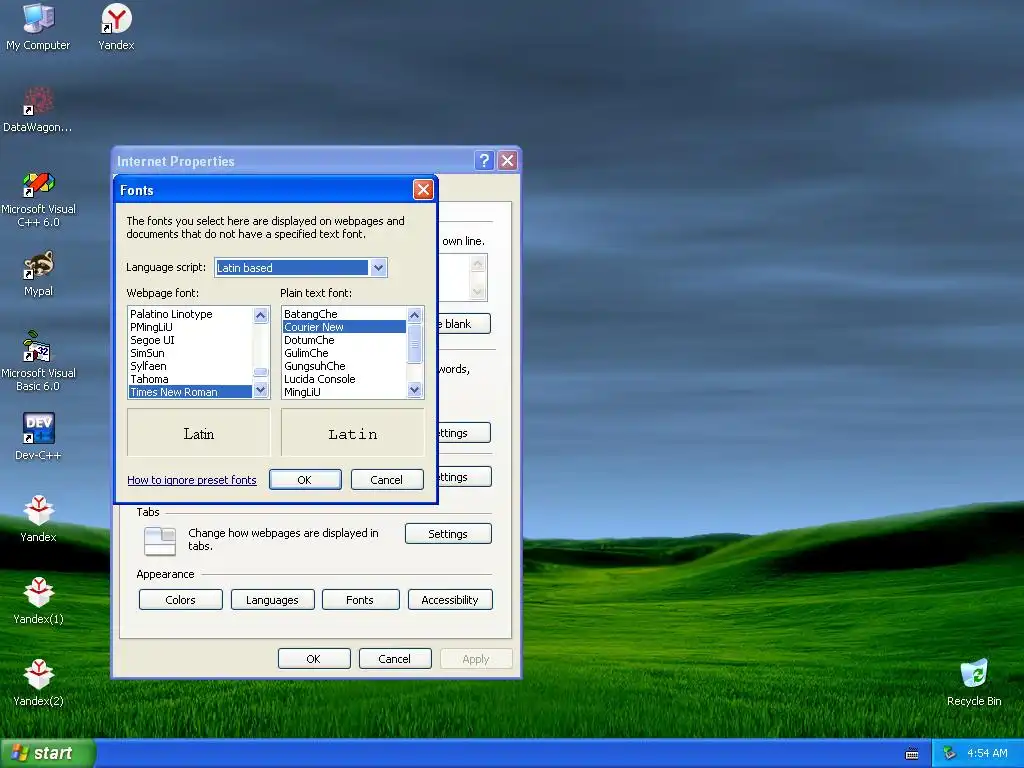Select DotumChe plain text font

(x=344, y=340)
